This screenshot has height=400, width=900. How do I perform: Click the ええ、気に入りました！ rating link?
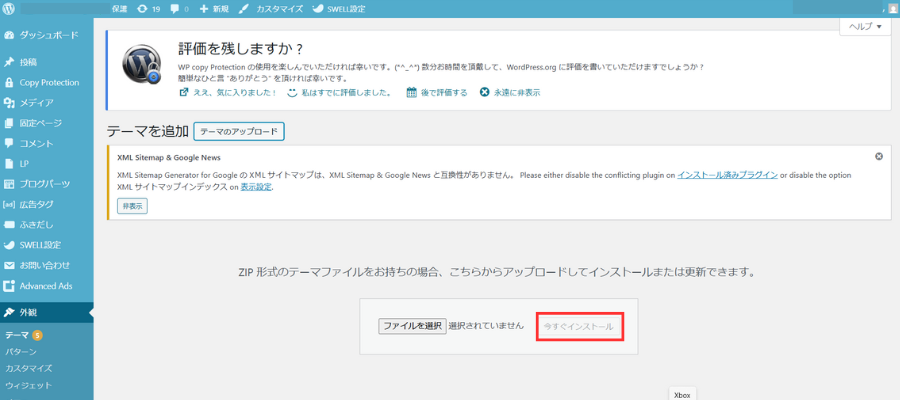pyautogui.click(x=227, y=92)
